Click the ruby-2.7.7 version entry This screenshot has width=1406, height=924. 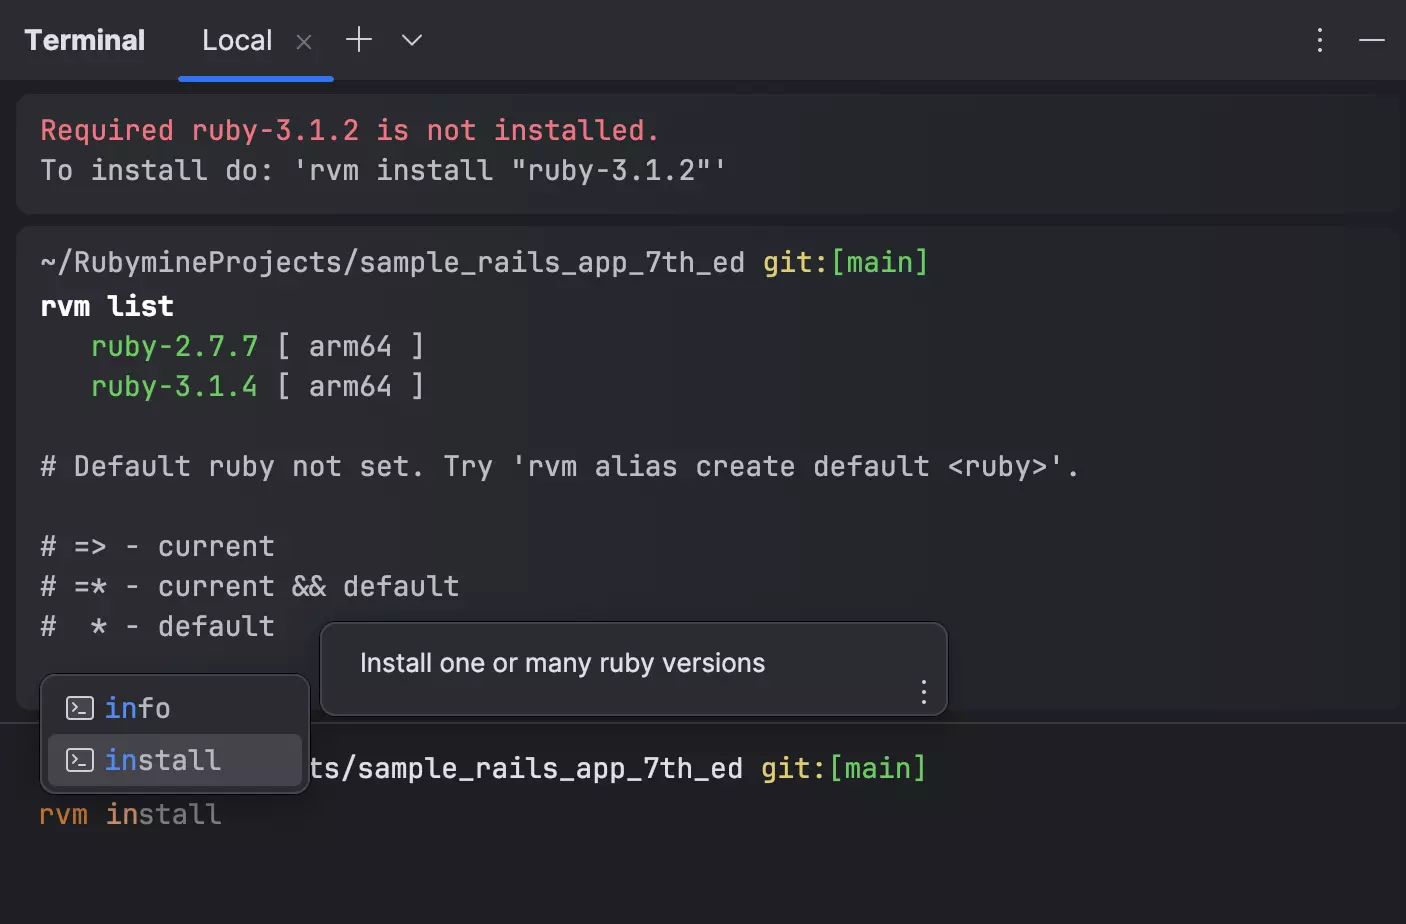click(x=174, y=345)
